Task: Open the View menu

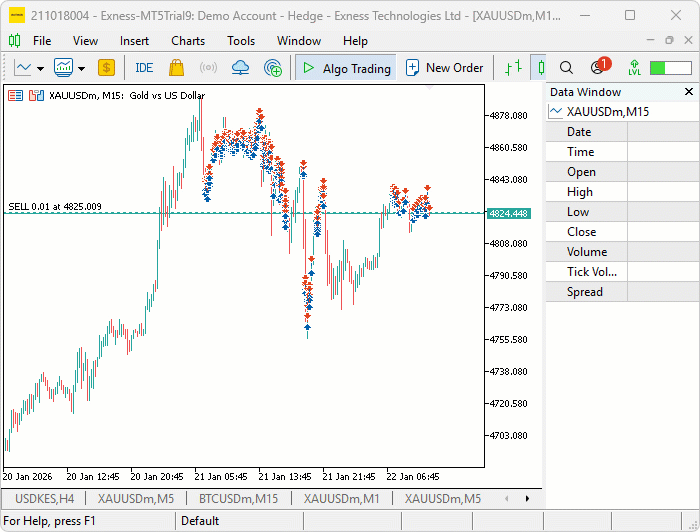Action: (x=85, y=41)
